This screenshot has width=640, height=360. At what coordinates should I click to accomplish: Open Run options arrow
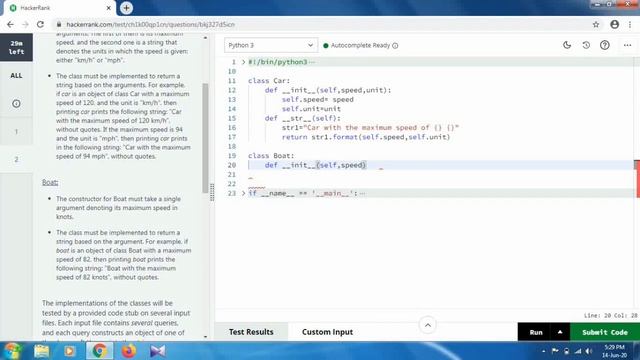pyautogui.click(x=560, y=332)
